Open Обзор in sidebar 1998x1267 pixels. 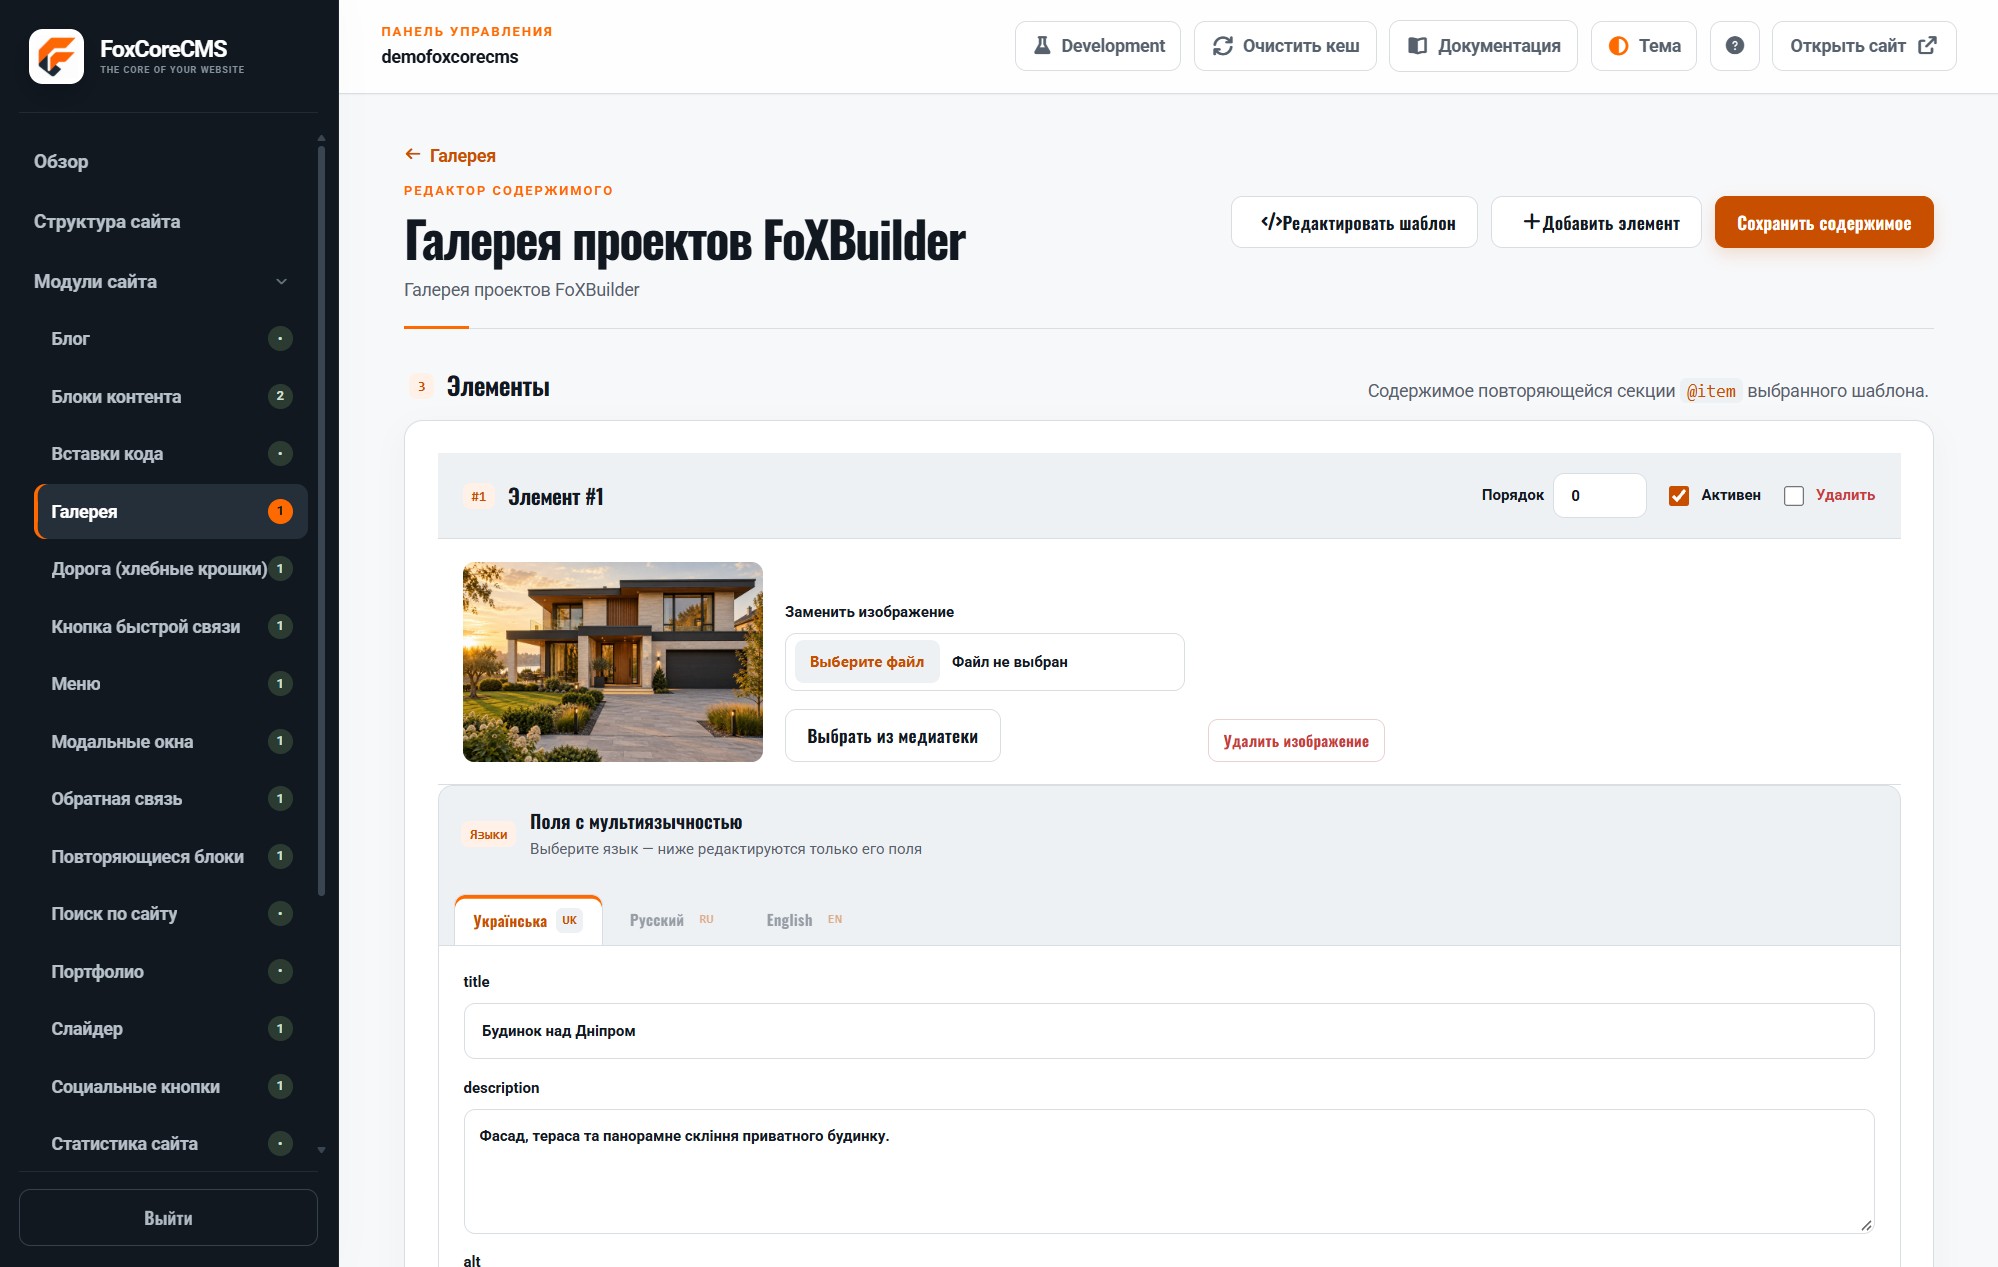point(61,162)
